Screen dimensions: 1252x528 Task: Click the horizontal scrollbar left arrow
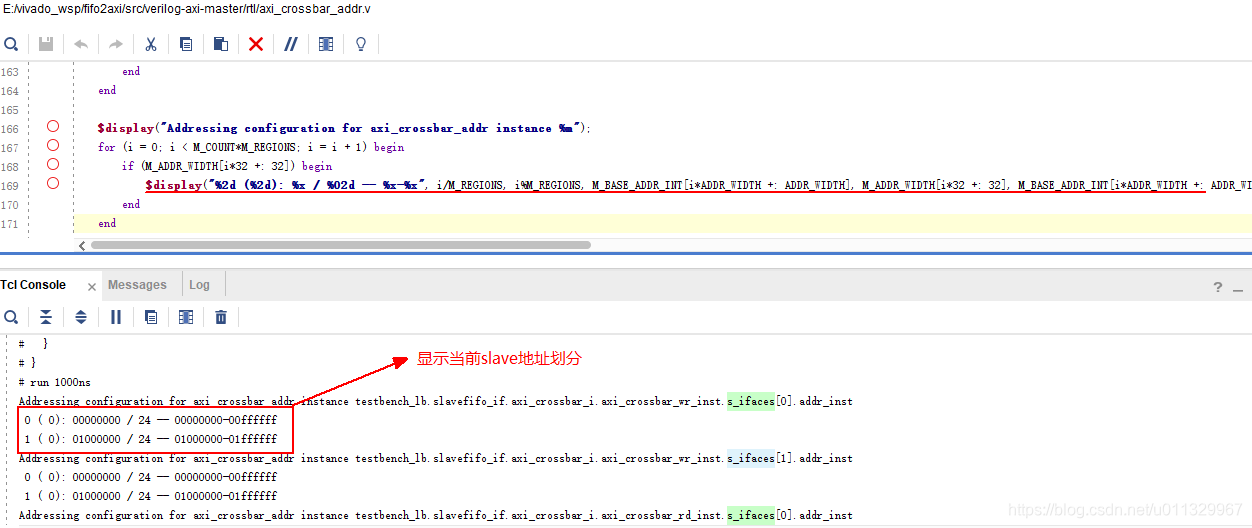coord(82,245)
